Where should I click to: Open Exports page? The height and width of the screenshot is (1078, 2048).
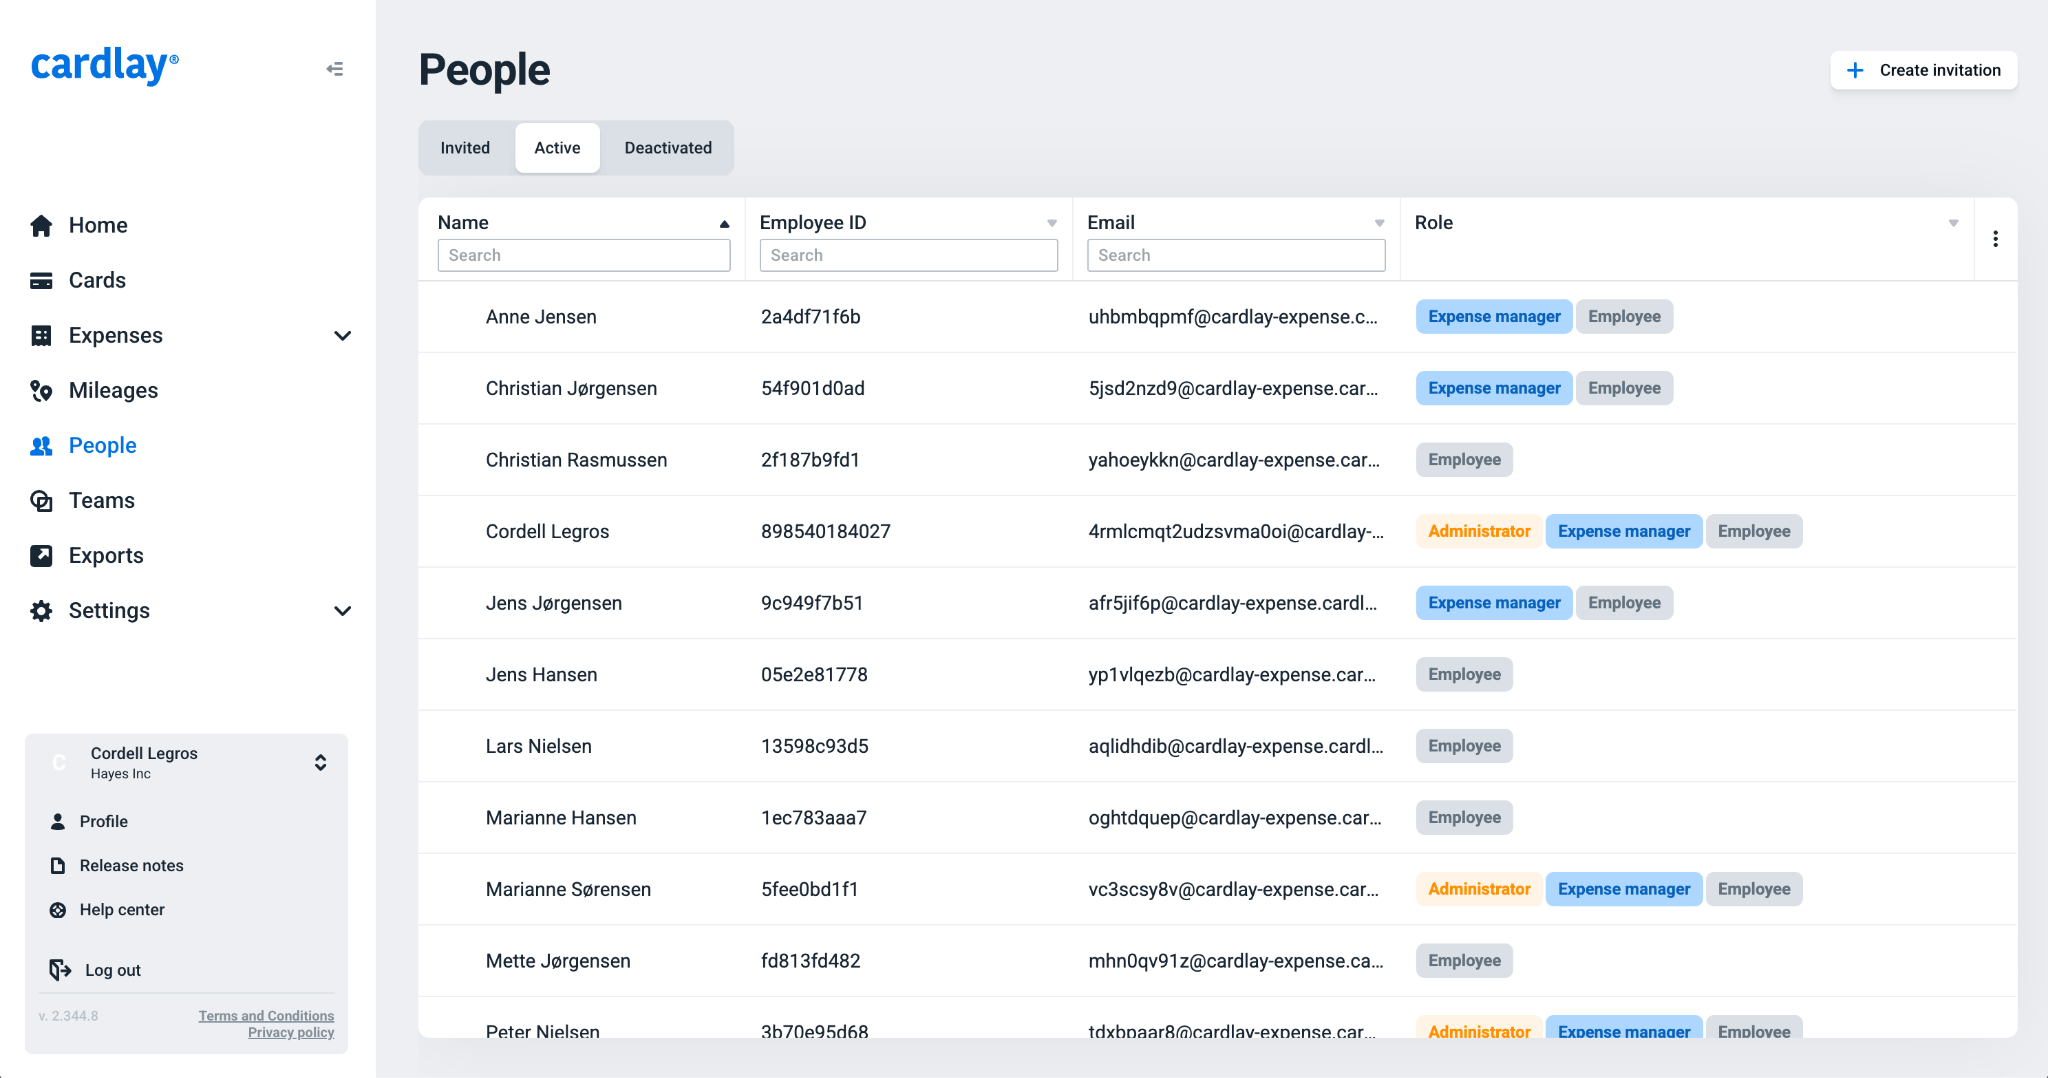tap(106, 555)
